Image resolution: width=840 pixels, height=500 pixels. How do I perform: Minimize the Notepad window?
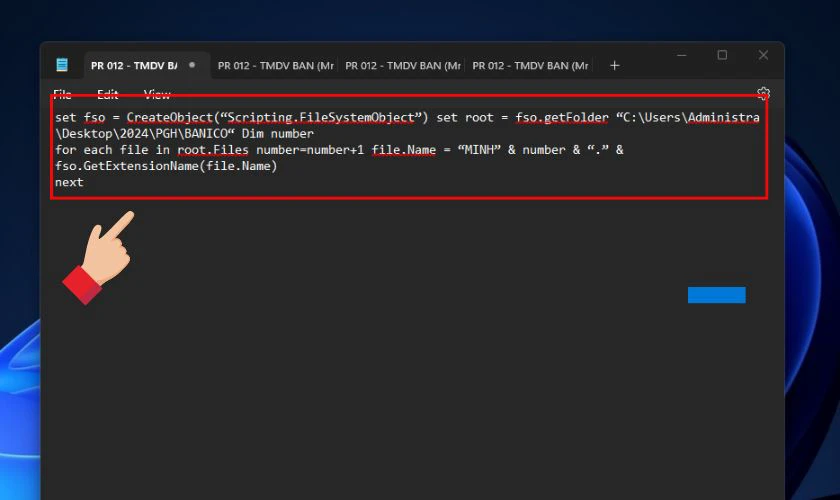pyautogui.click(x=681, y=55)
